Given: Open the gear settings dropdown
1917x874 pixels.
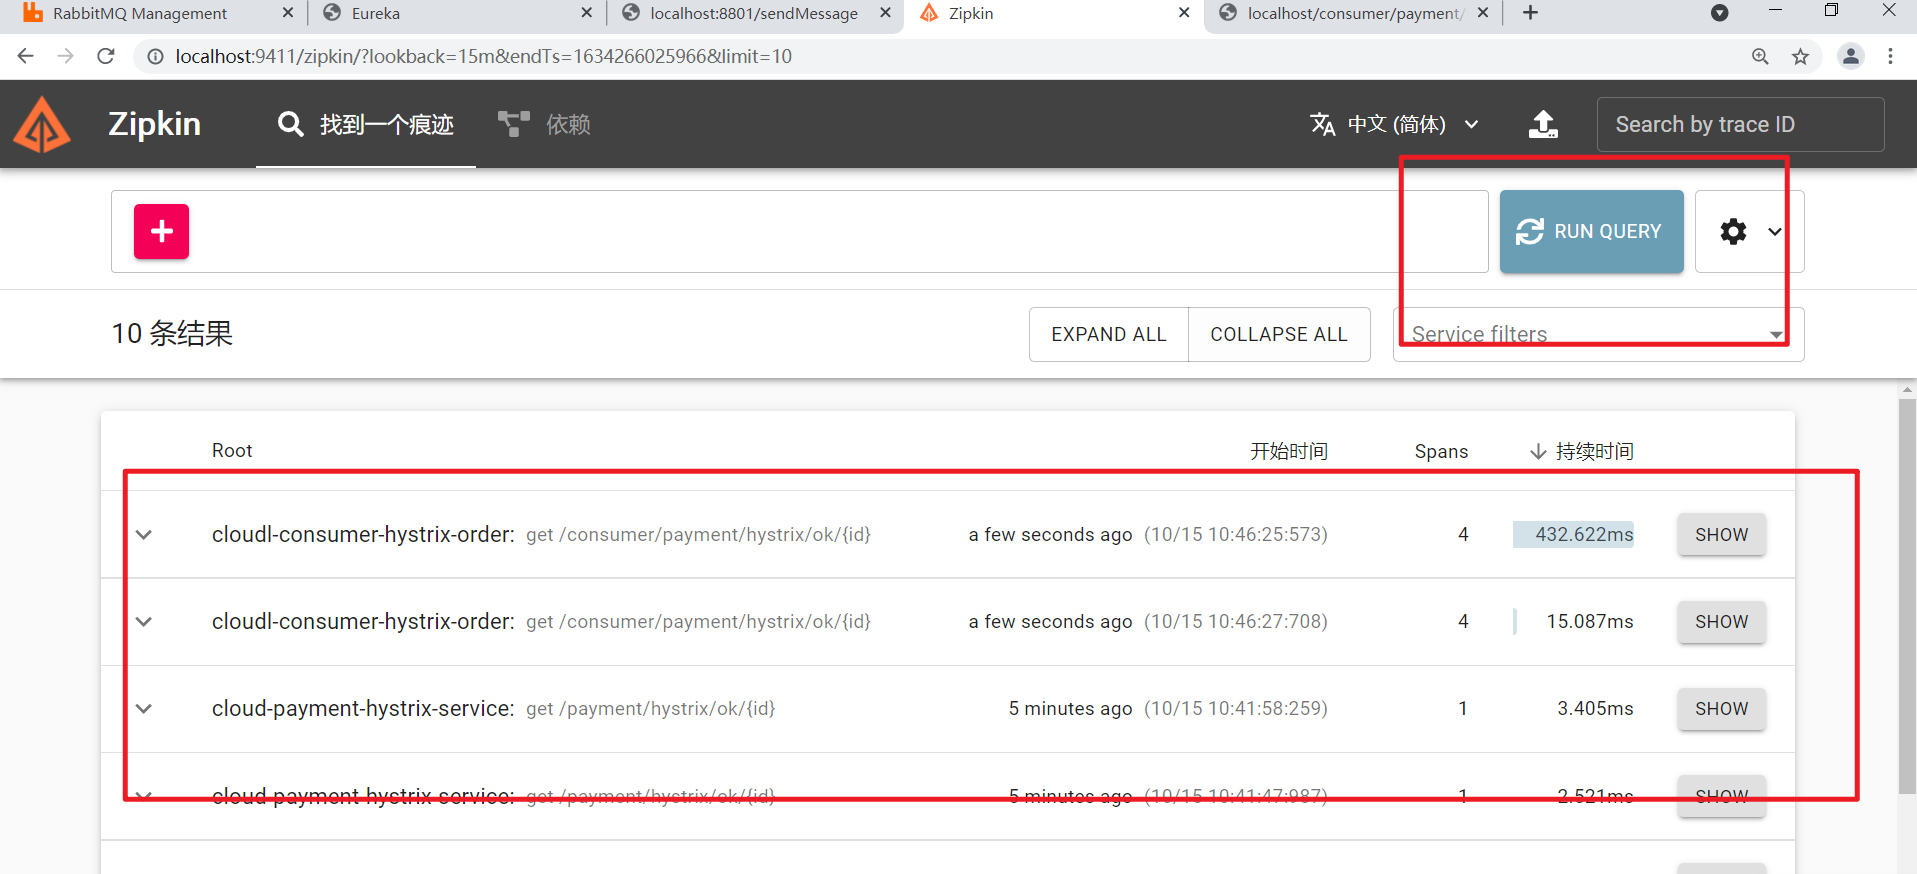Looking at the screenshot, I should pos(1750,232).
